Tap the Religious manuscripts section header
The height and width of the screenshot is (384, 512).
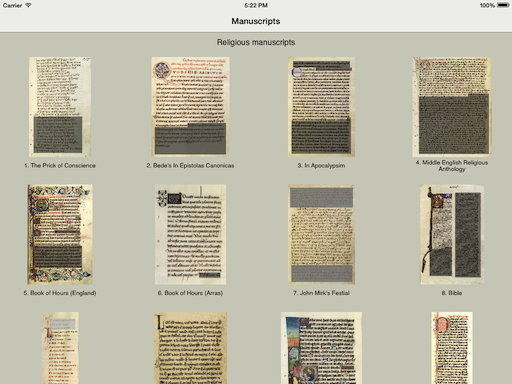[256, 42]
